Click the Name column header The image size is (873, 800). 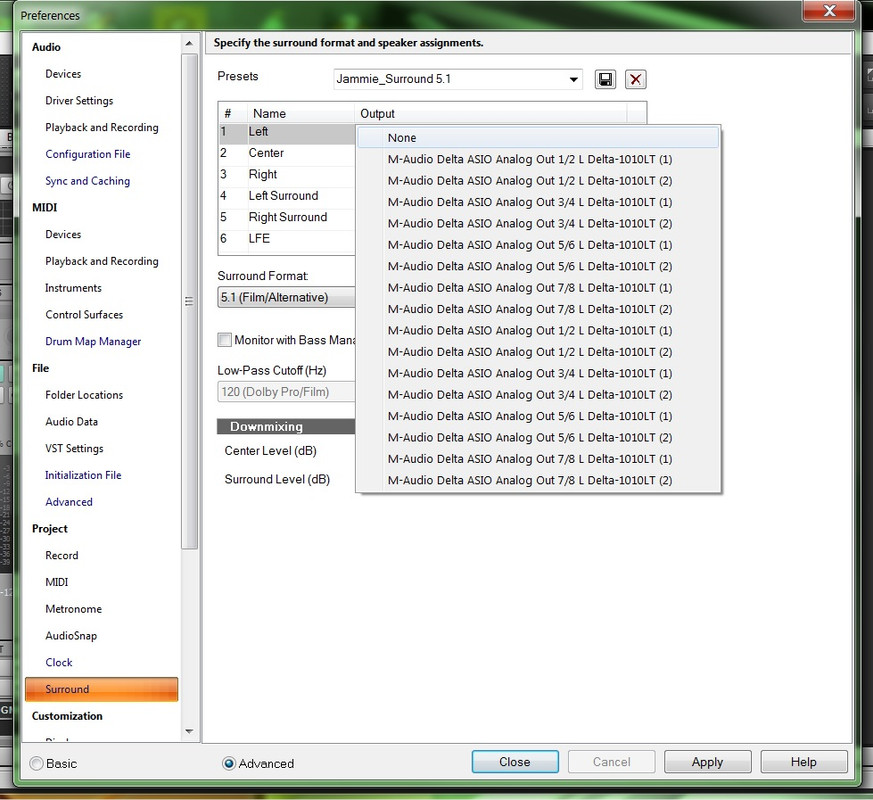[300, 114]
